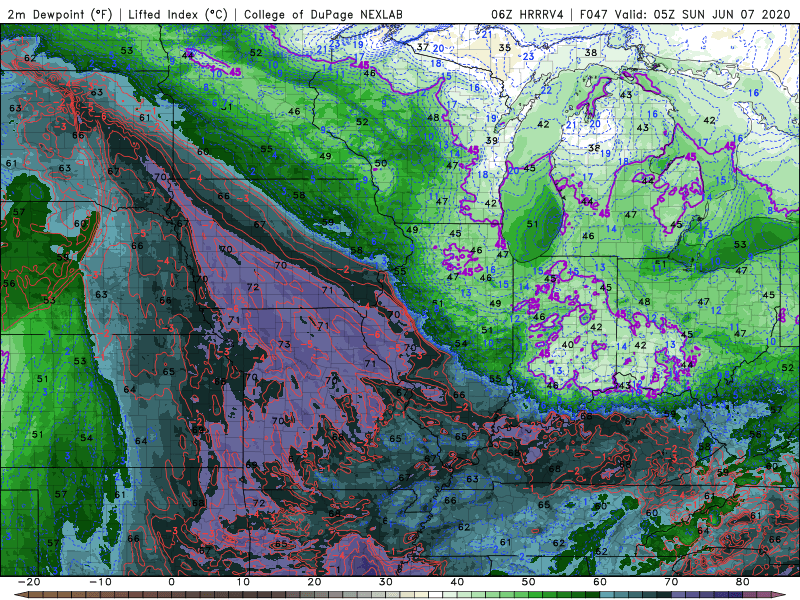This screenshot has width=800, height=600.
Task: Click the 50 label on the color scale
Action: (x=529, y=582)
